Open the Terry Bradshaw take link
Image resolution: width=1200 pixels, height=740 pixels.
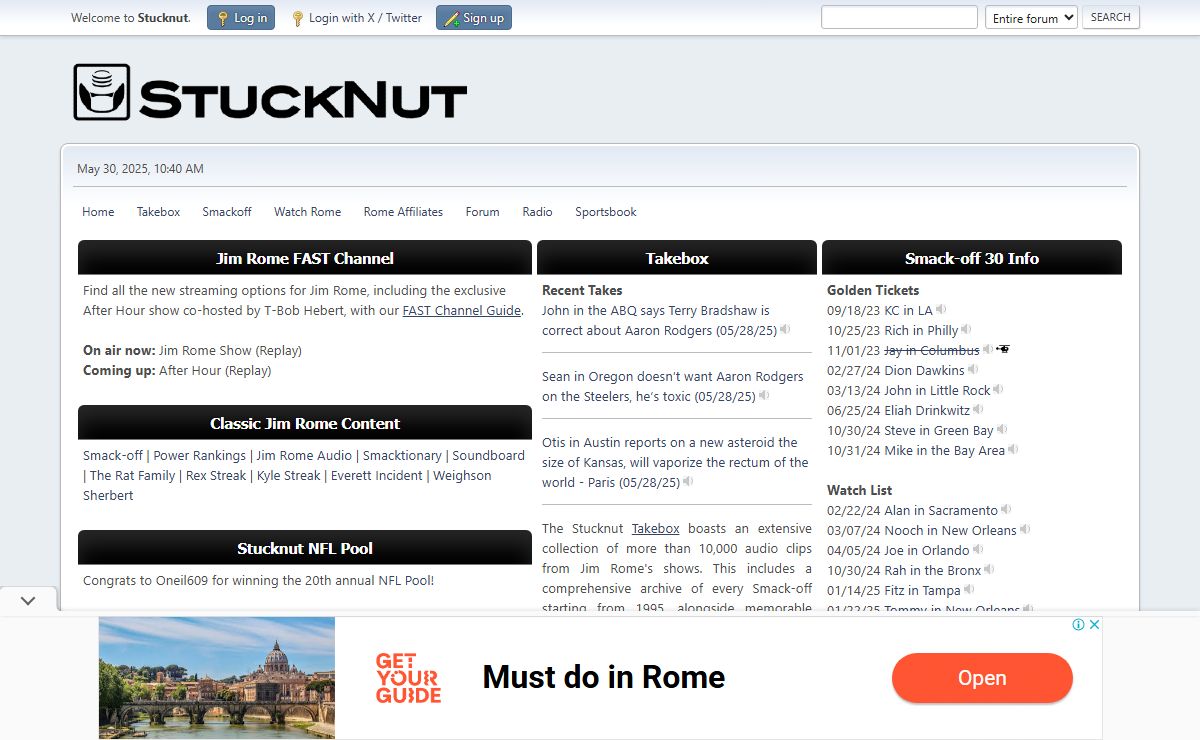[659, 321]
